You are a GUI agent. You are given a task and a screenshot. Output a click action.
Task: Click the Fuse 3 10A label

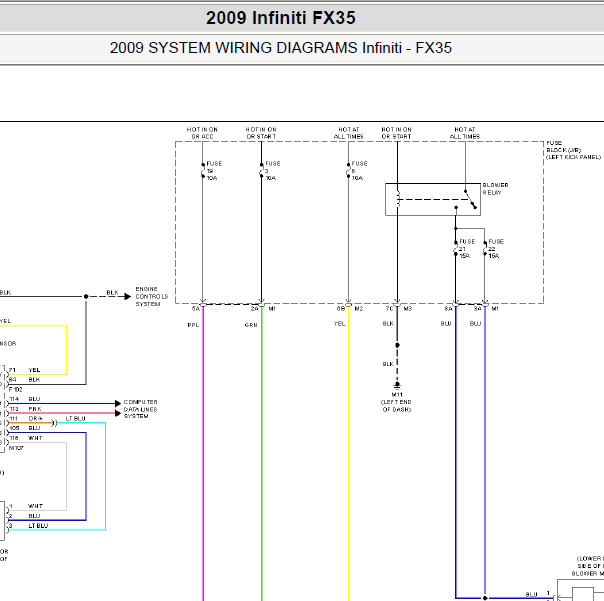(273, 171)
